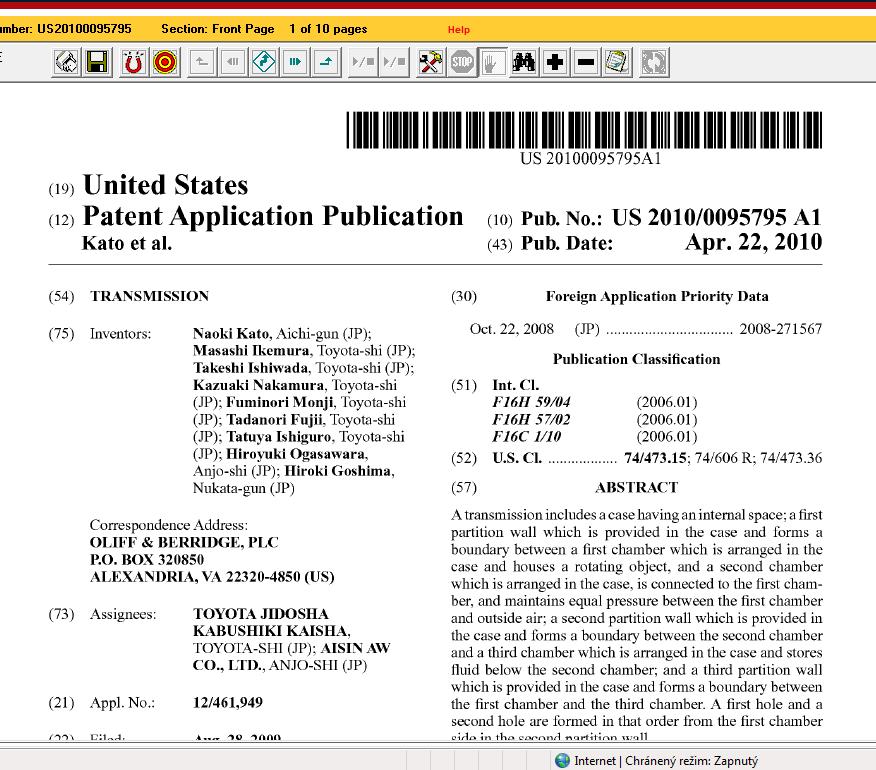The height and width of the screenshot is (770, 876).
Task: Click inventor name 'Naoki Kato'
Action: 231,334
